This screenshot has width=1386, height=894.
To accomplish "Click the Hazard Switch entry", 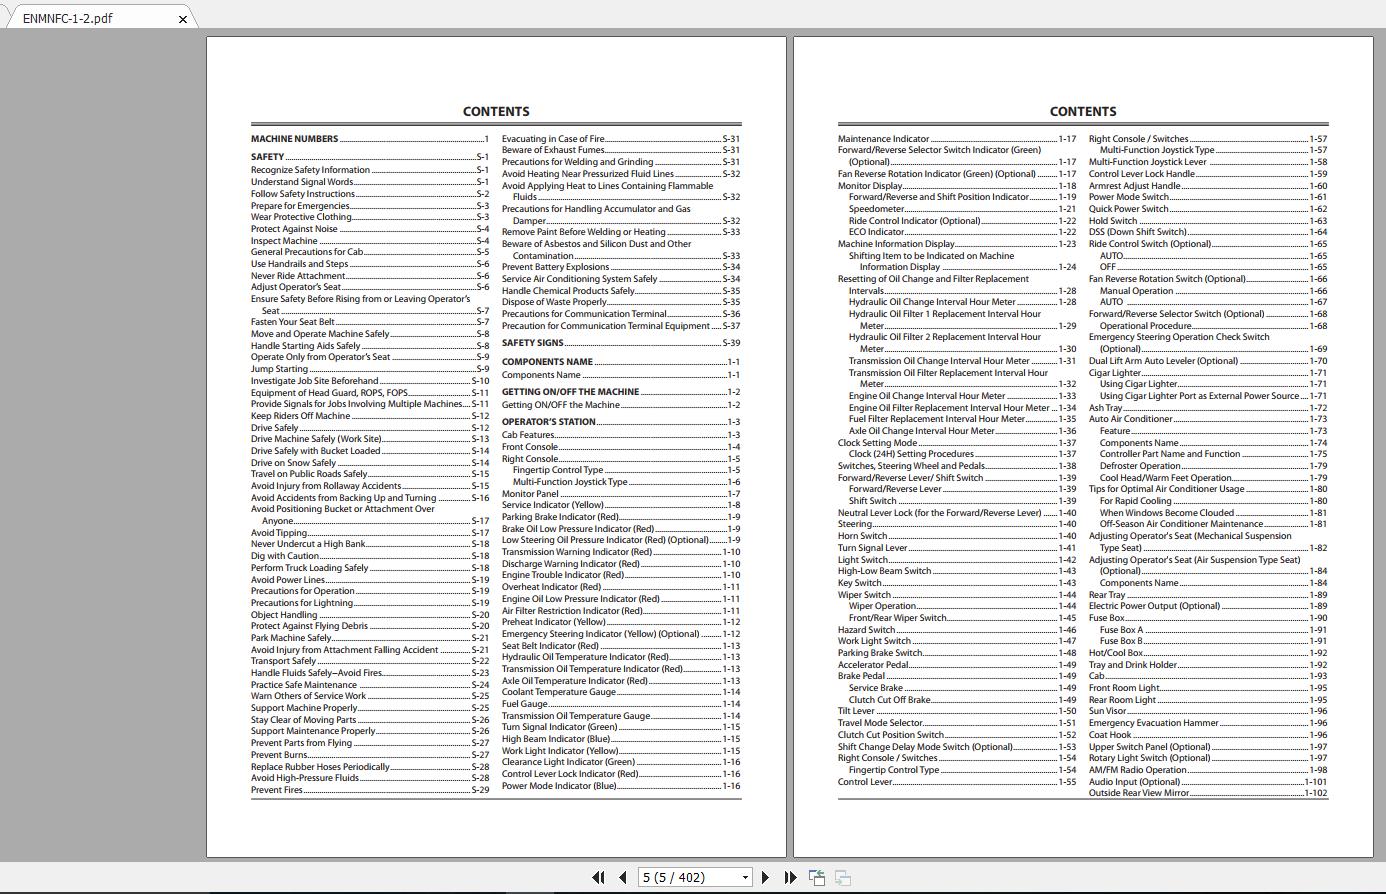I will click(x=957, y=630).
